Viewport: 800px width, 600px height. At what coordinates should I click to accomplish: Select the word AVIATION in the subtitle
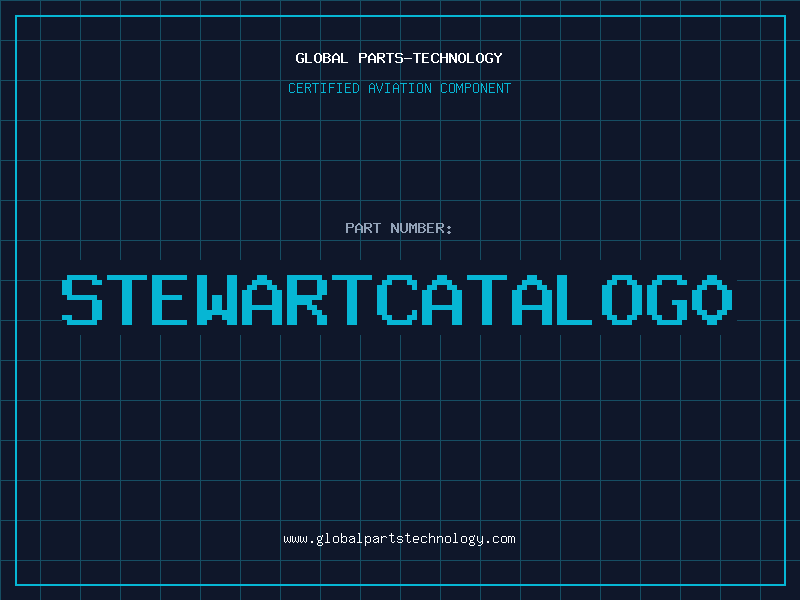coord(400,88)
